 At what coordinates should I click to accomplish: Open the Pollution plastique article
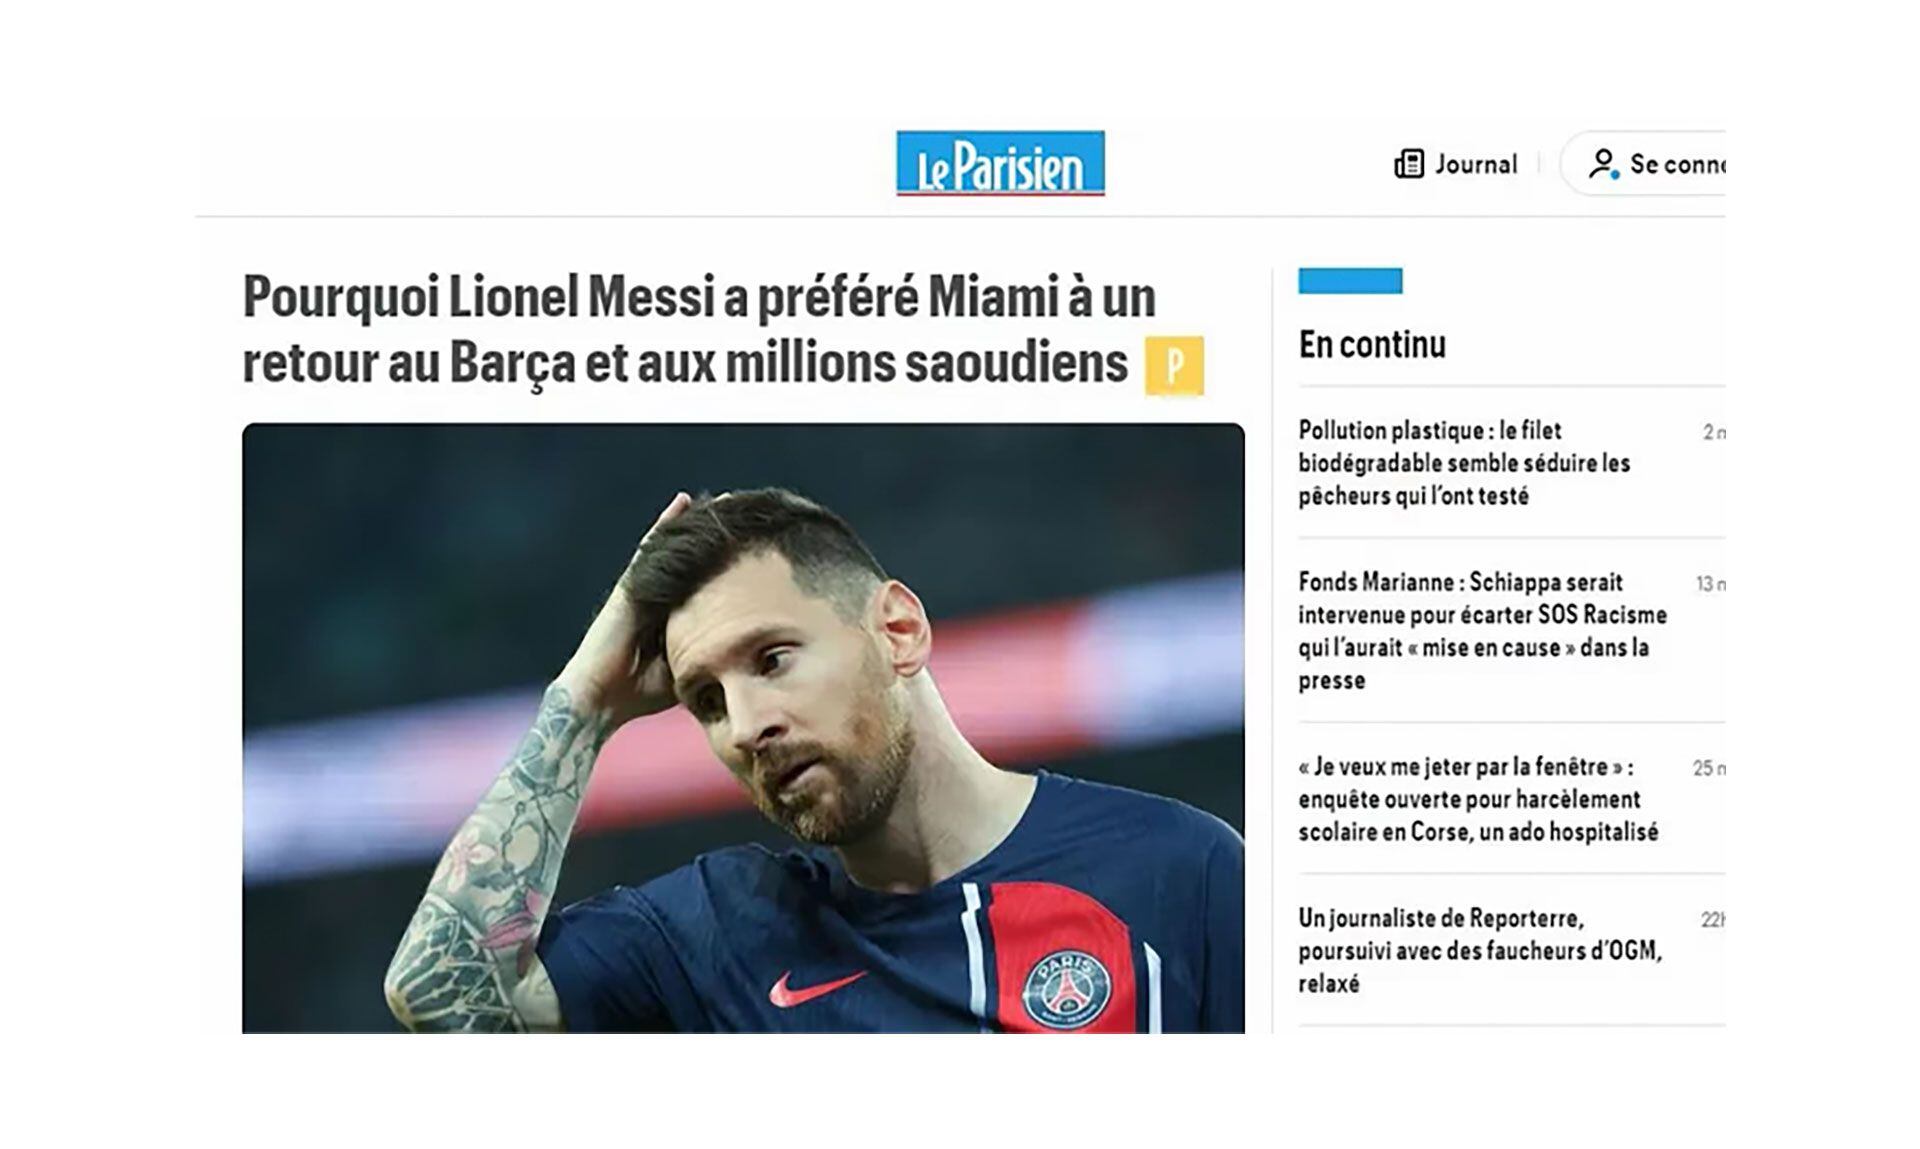(1464, 463)
